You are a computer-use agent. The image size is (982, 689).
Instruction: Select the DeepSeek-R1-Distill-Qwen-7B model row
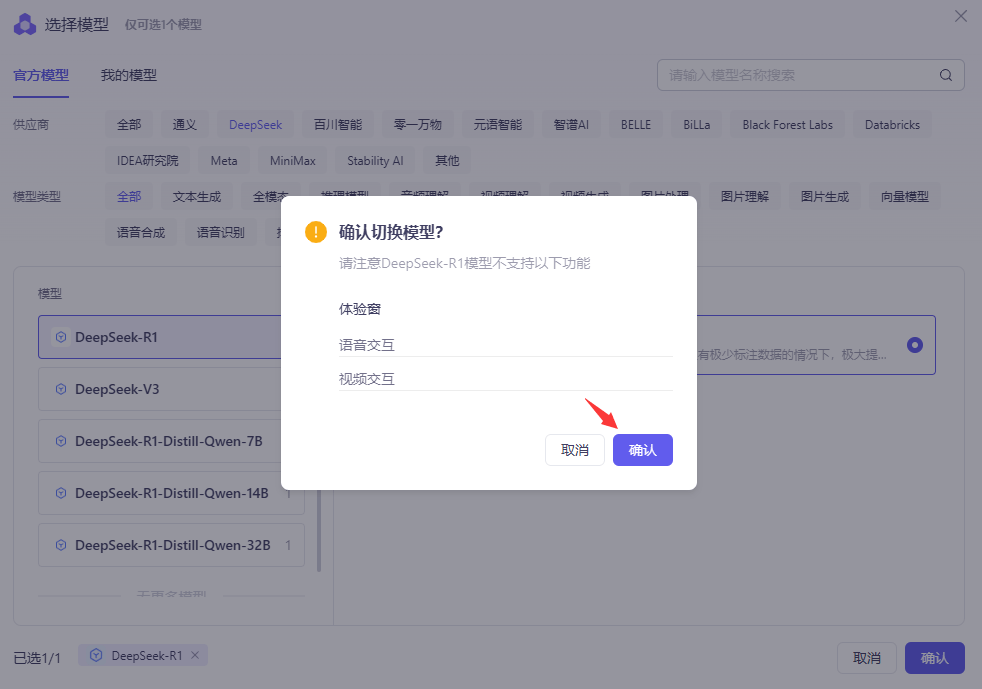click(160, 441)
